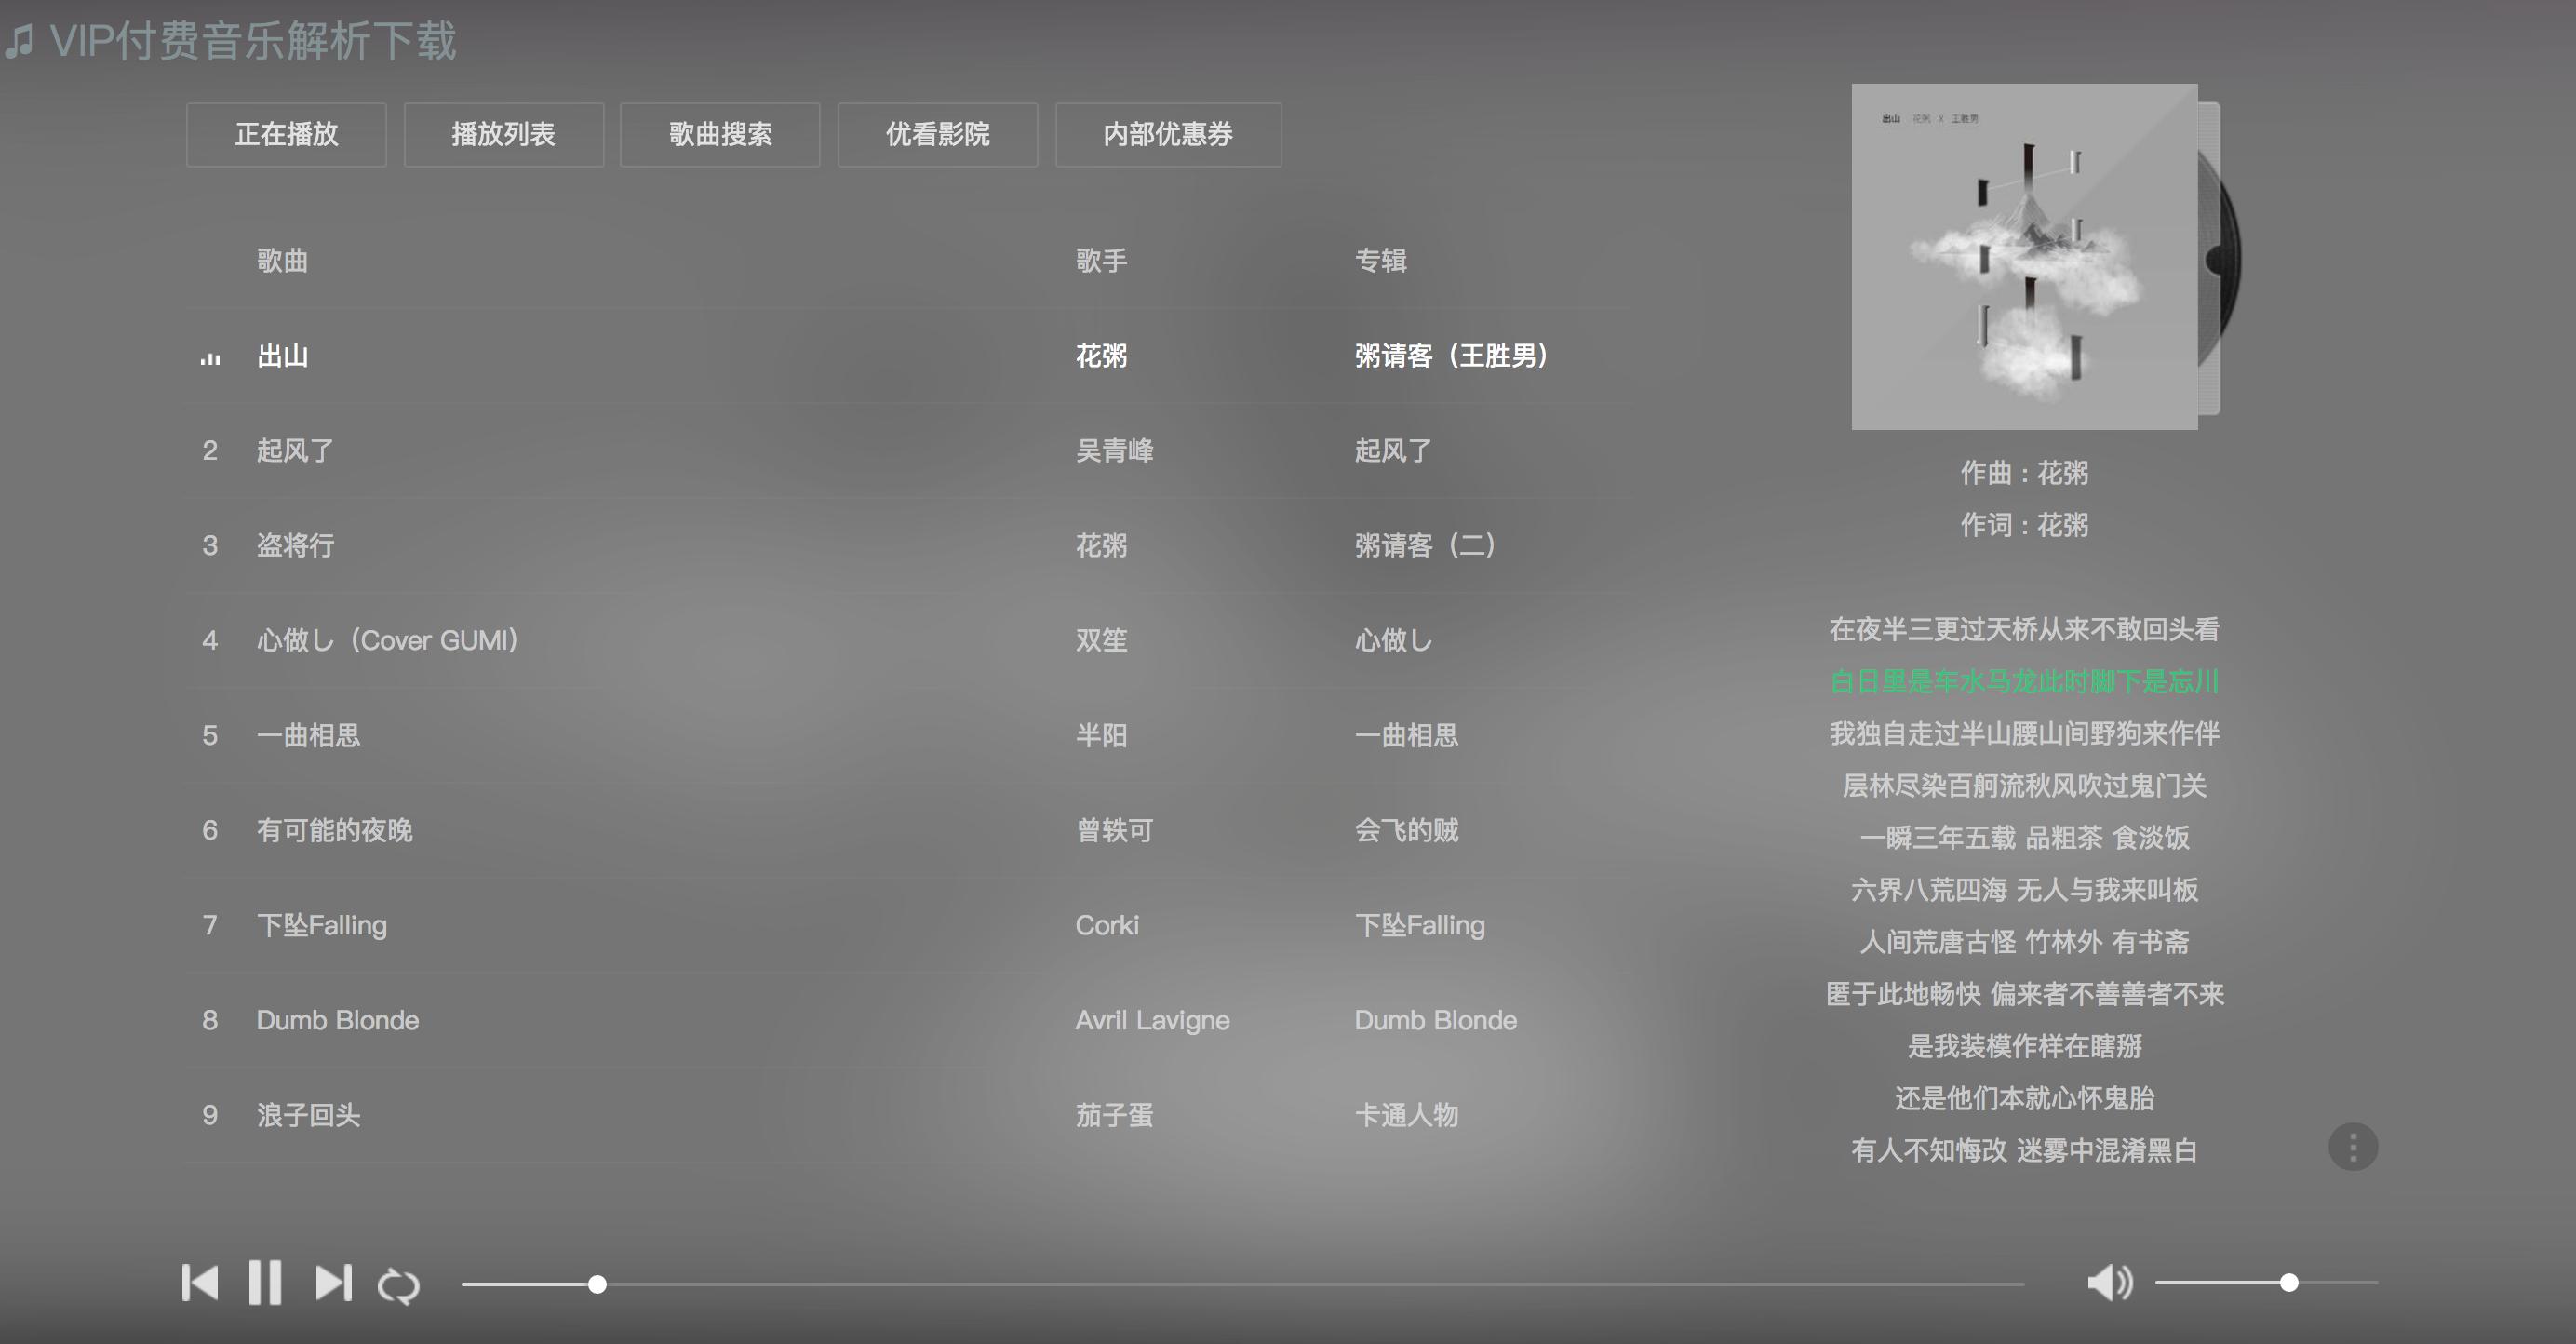The width and height of the screenshot is (2576, 1344).
Task: Open 内部优惠券
Action: pos(1168,134)
